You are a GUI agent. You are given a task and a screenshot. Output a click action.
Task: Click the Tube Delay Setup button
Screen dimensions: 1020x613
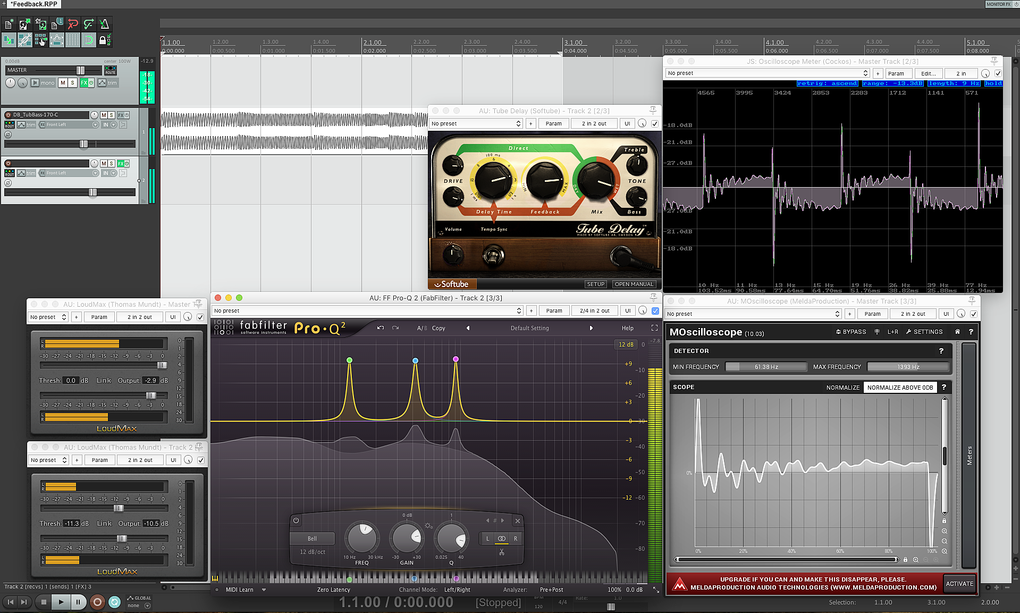tap(595, 284)
